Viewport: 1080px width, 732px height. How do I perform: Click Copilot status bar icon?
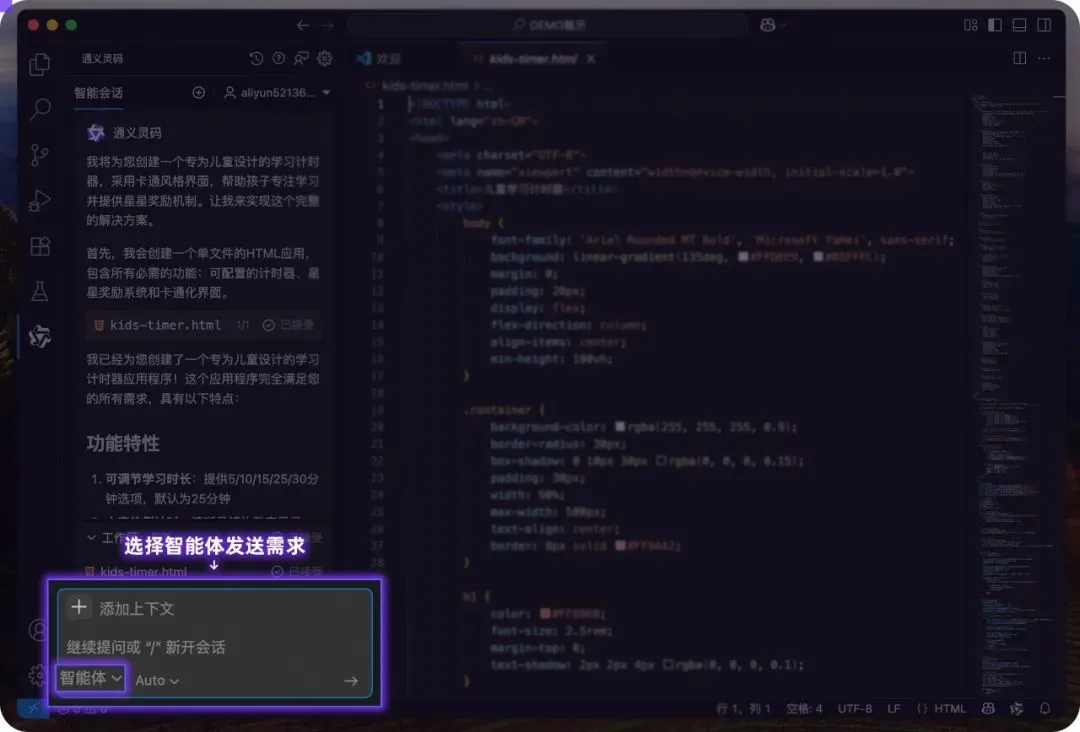coord(988,709)
